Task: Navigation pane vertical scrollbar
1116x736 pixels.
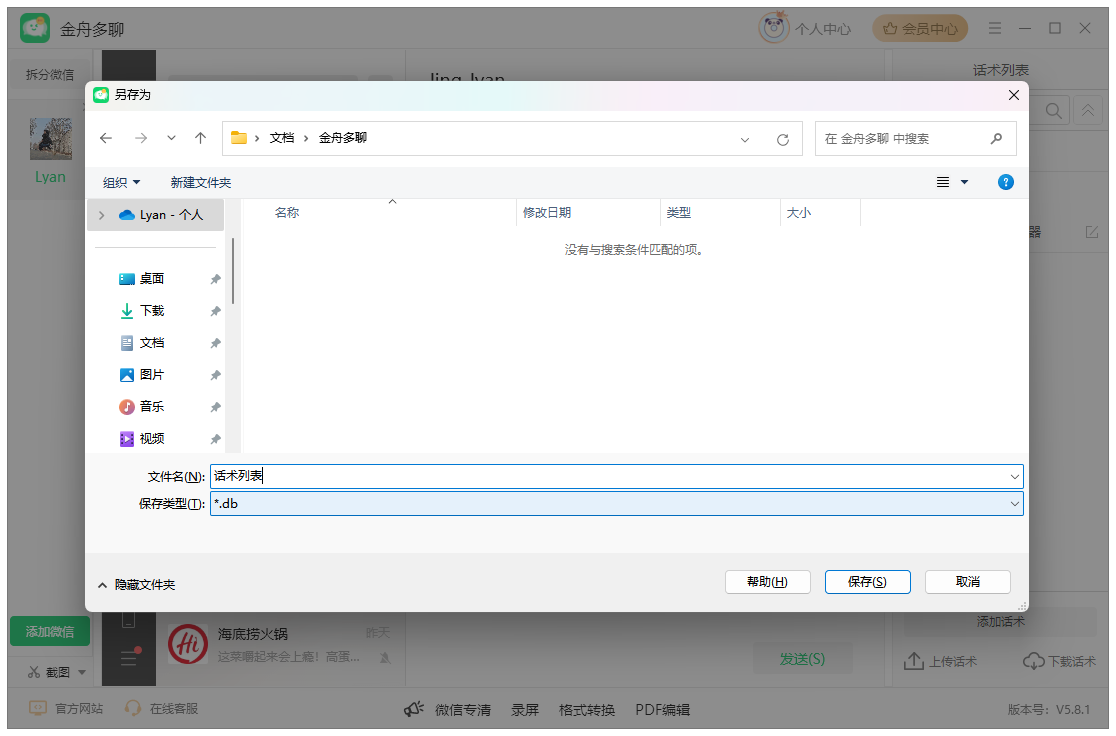Action: click(x=233, y=271)
